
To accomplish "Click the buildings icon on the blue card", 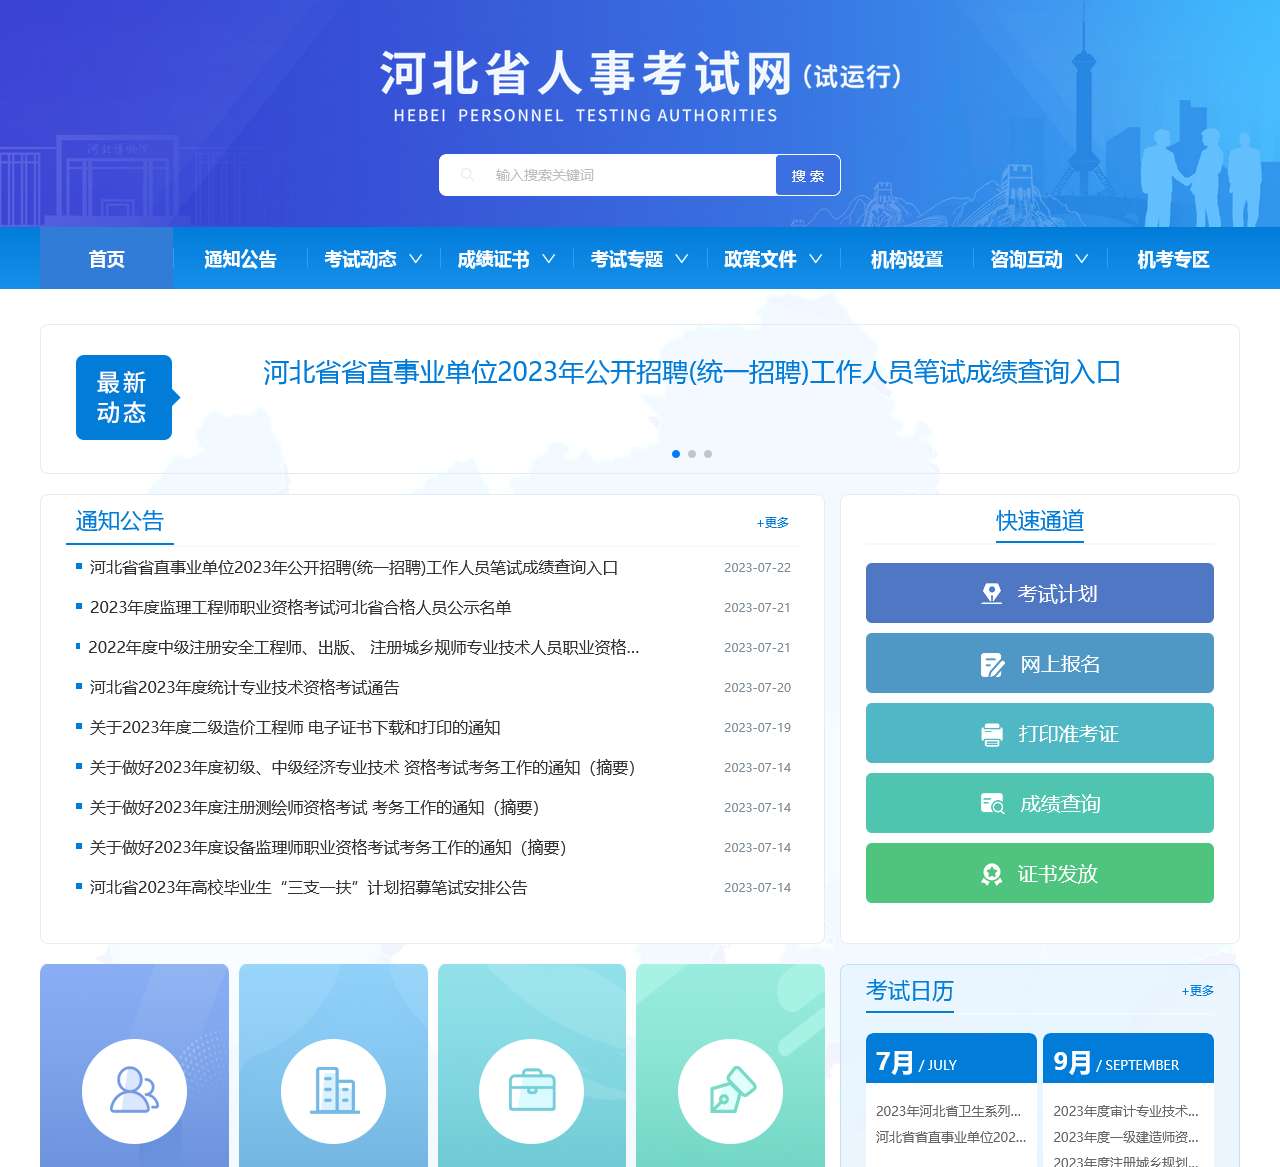I will click(333, 1090).
